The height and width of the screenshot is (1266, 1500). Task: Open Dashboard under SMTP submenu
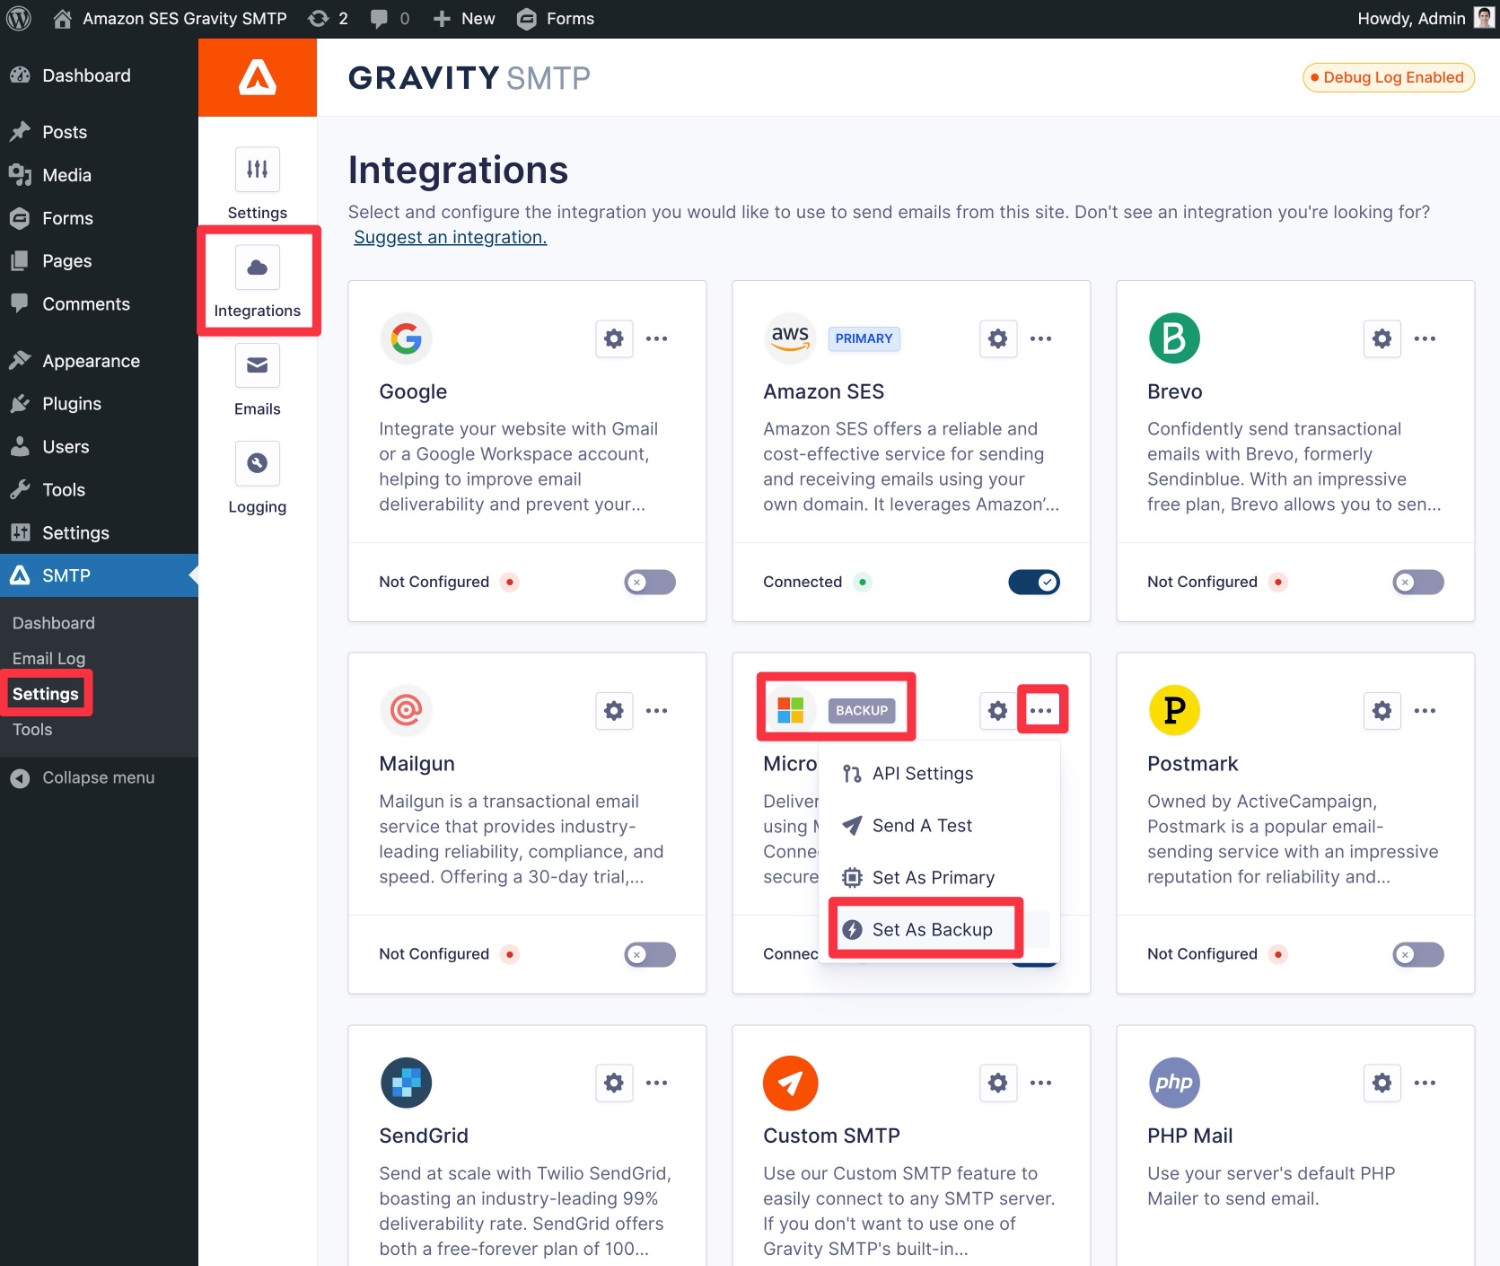coord(54,623)
